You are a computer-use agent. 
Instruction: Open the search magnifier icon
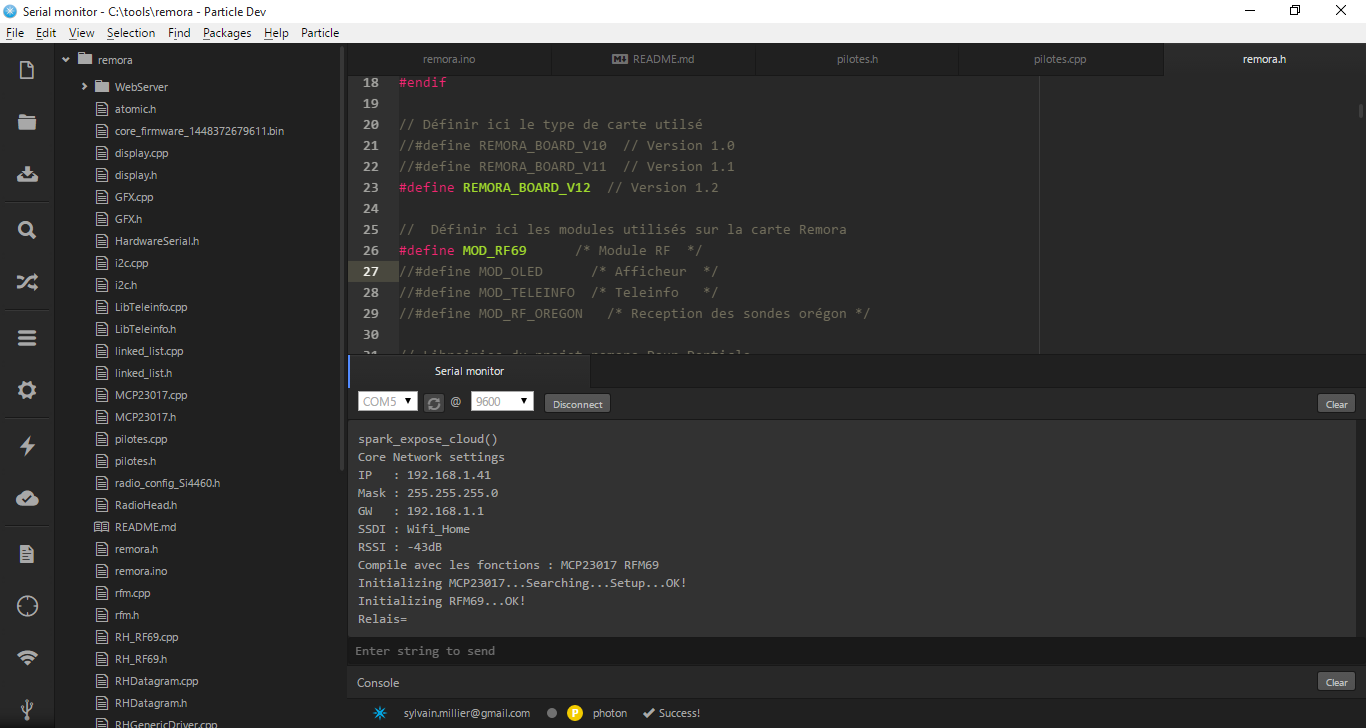pyautogui.click(x=27, y=230)
